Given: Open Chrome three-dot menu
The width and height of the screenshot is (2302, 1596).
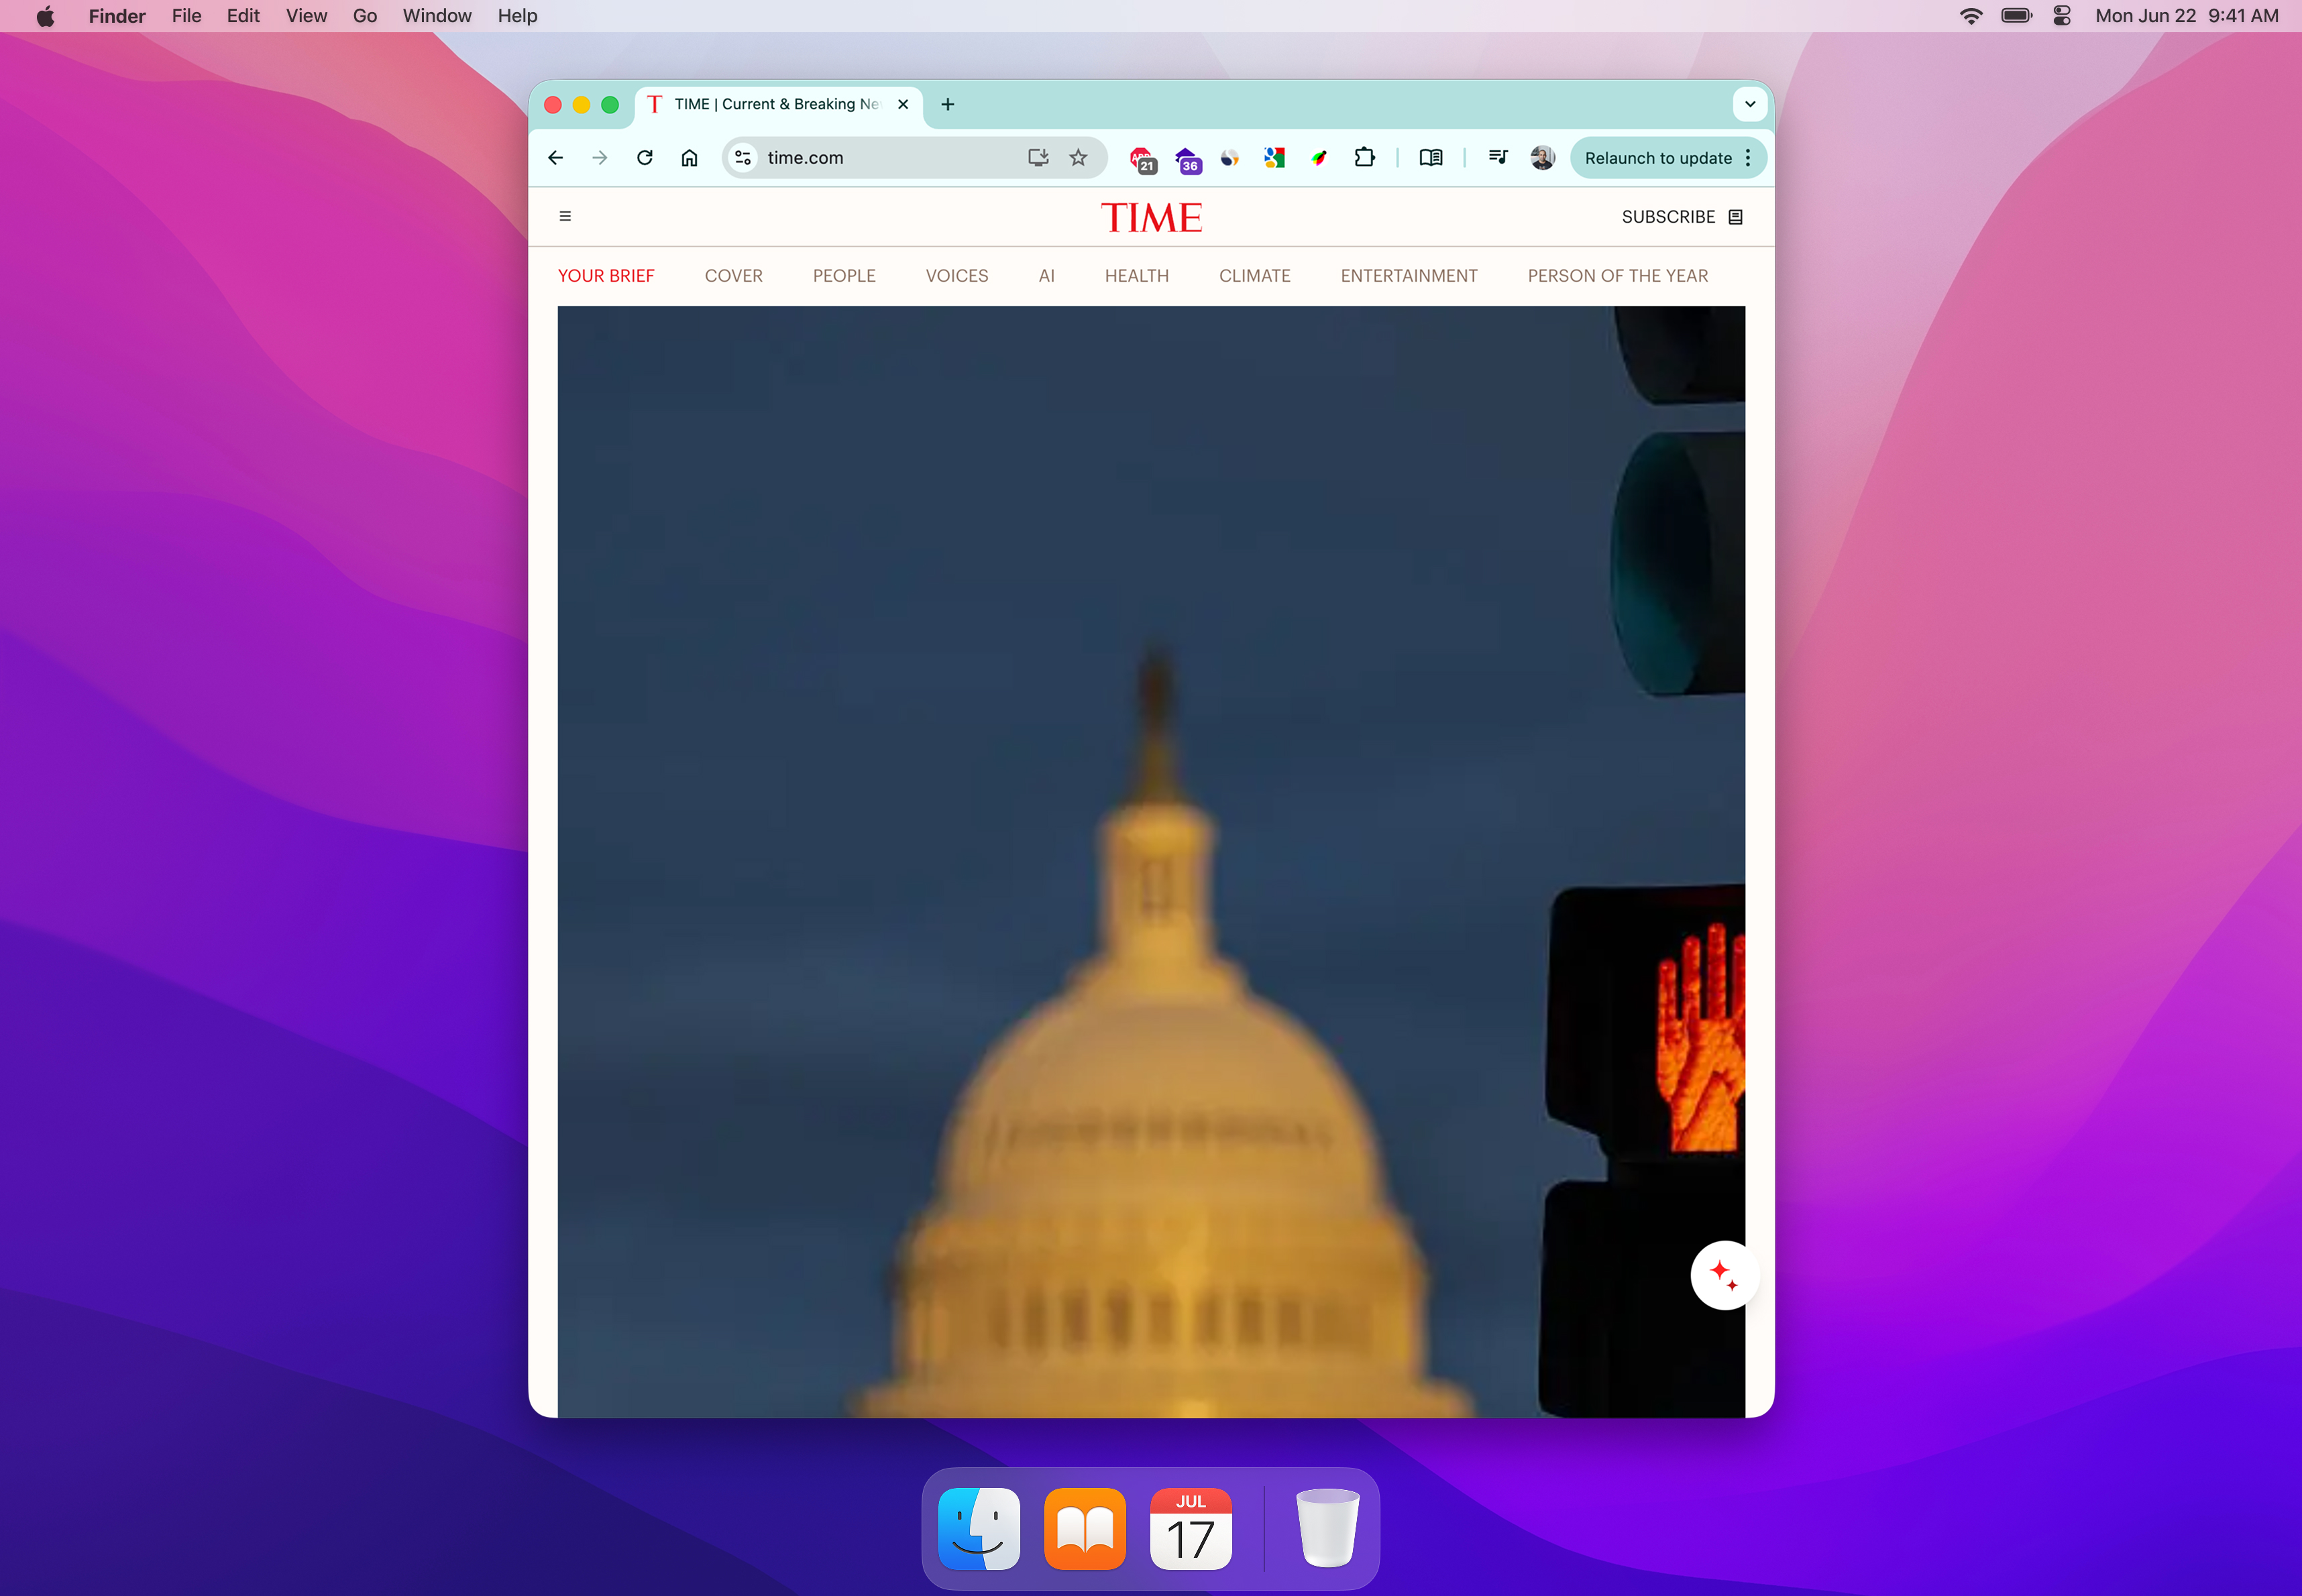Looking at the screenshot, I should coord(1747,158).
